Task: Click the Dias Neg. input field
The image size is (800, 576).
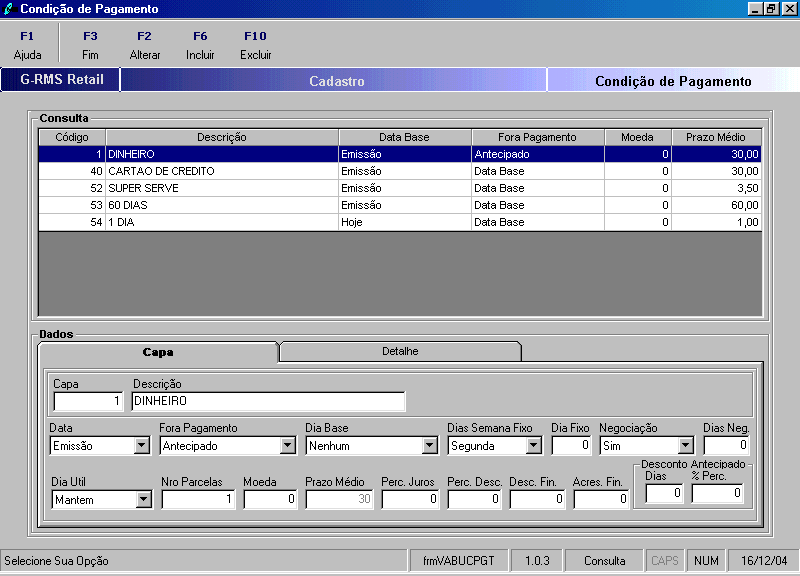Action: point(727,445)
